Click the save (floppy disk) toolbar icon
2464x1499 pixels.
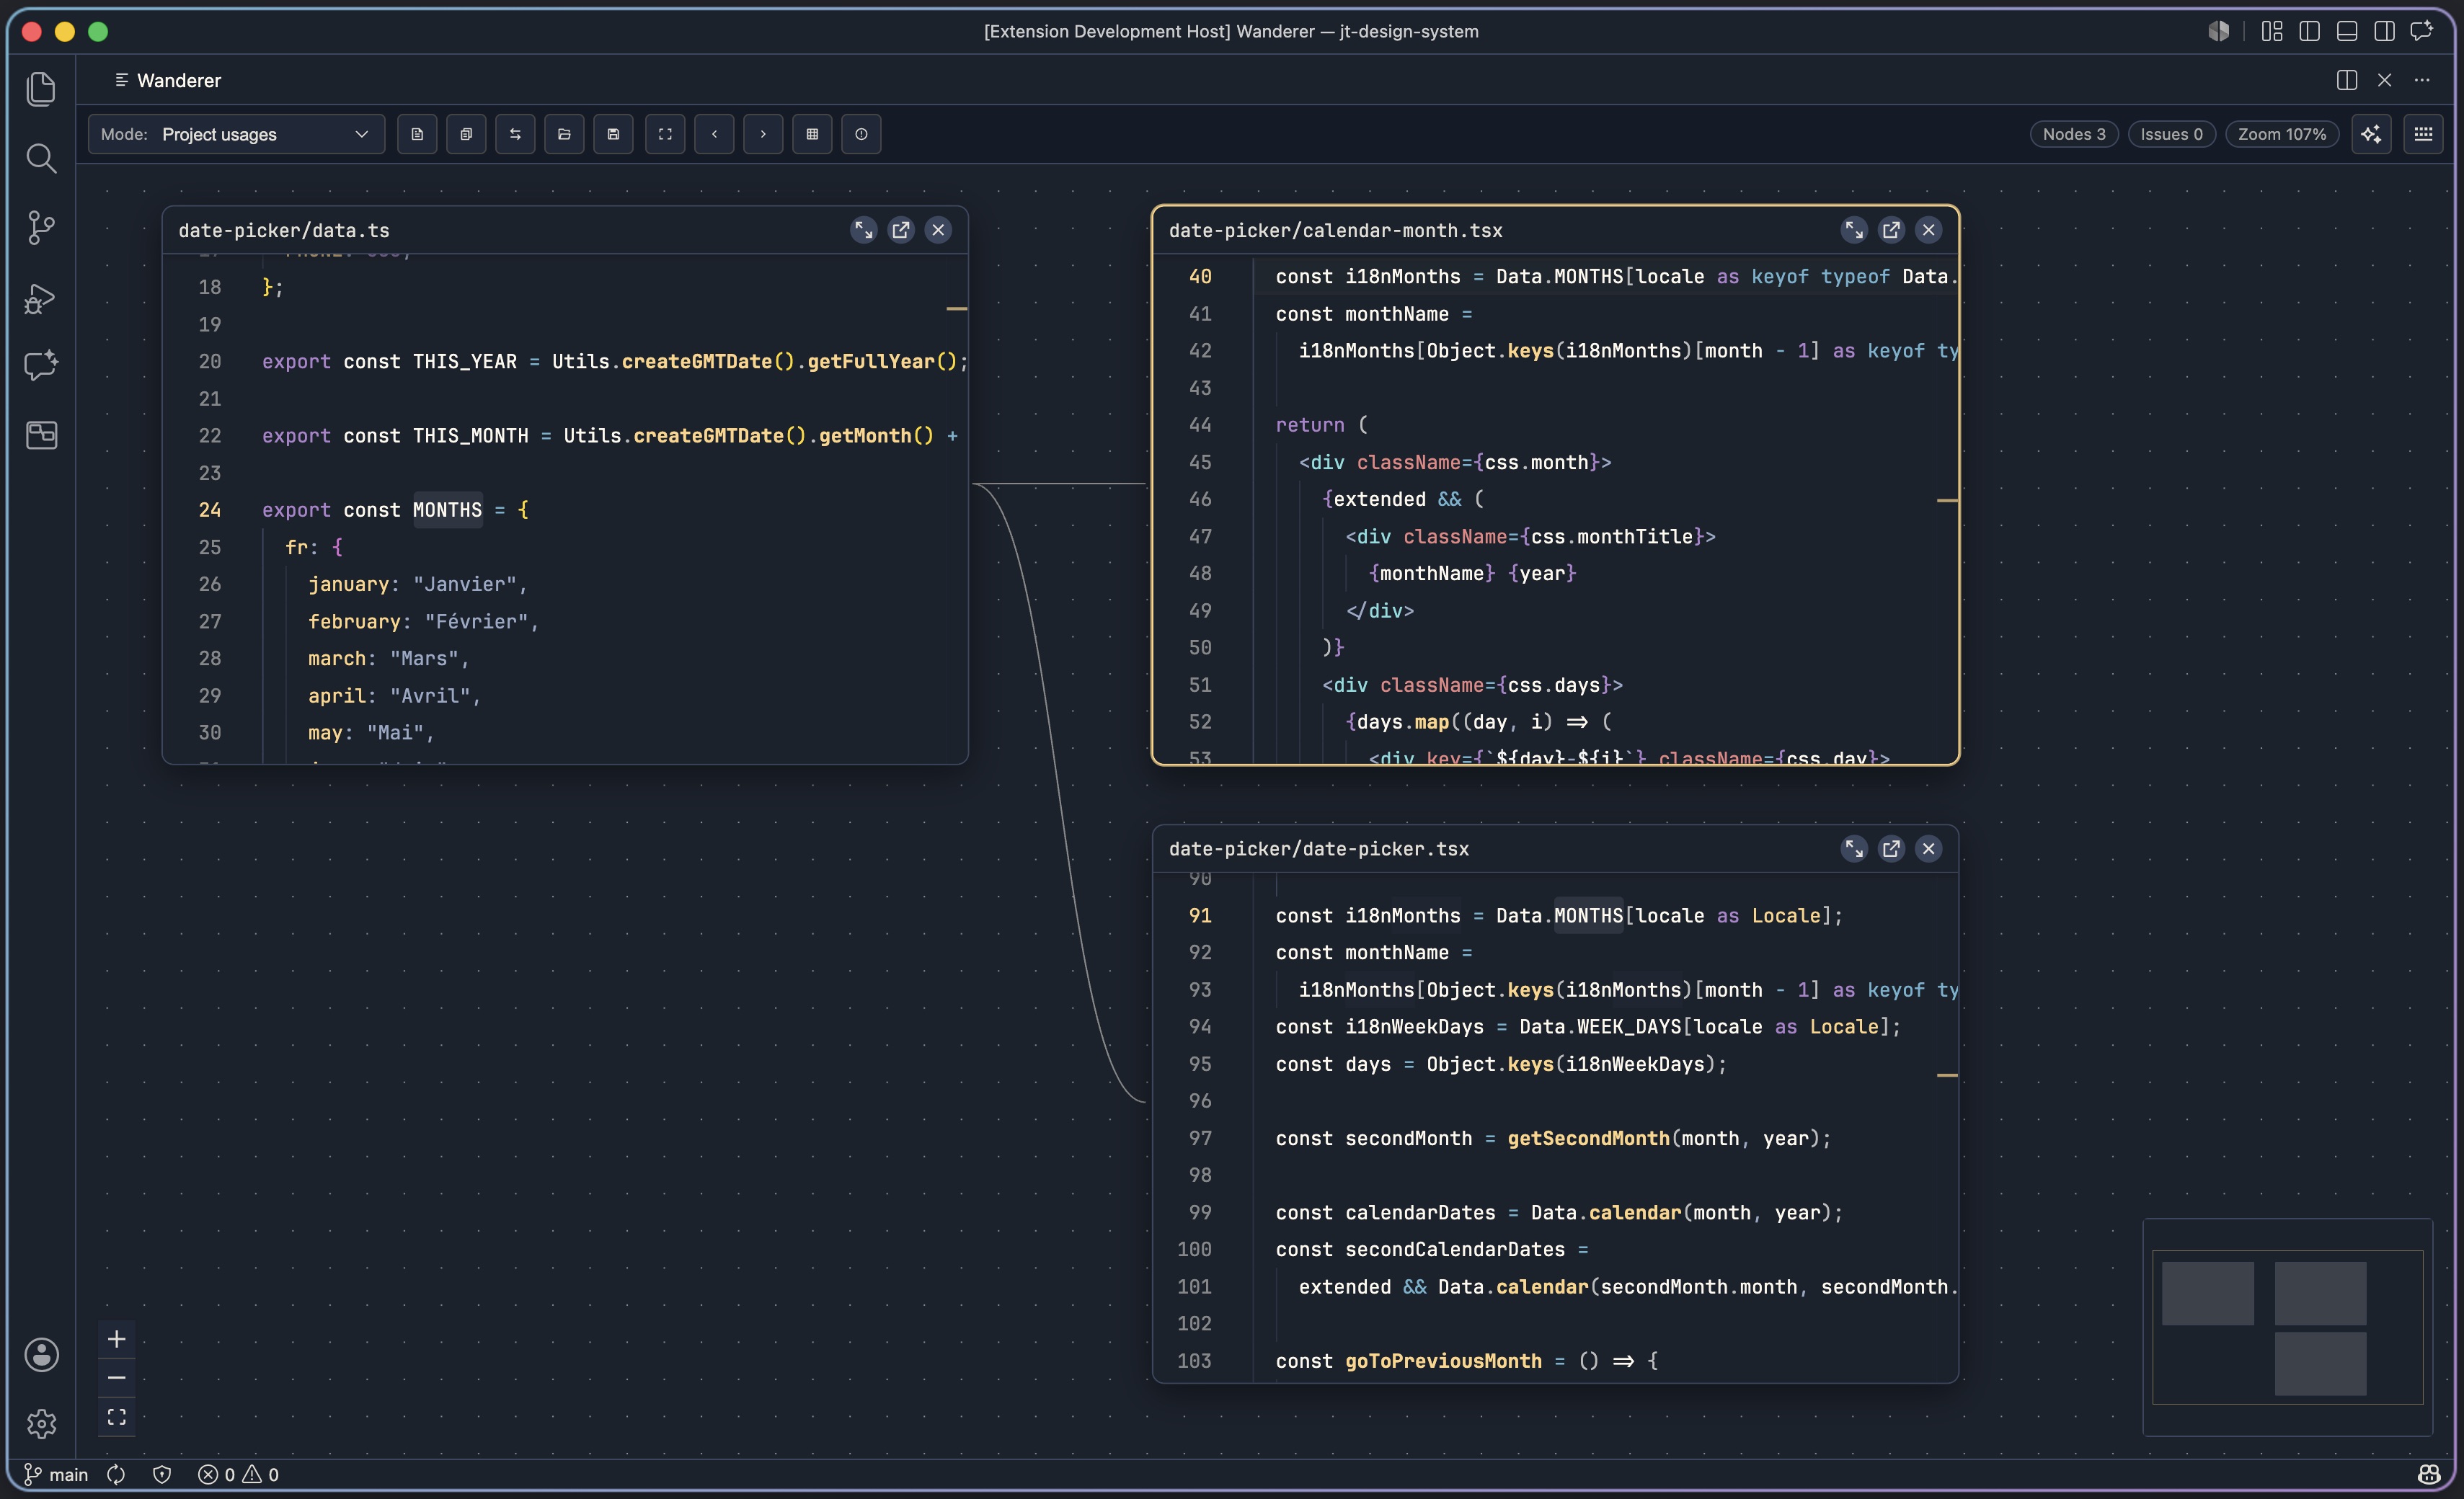click(613, 134)
